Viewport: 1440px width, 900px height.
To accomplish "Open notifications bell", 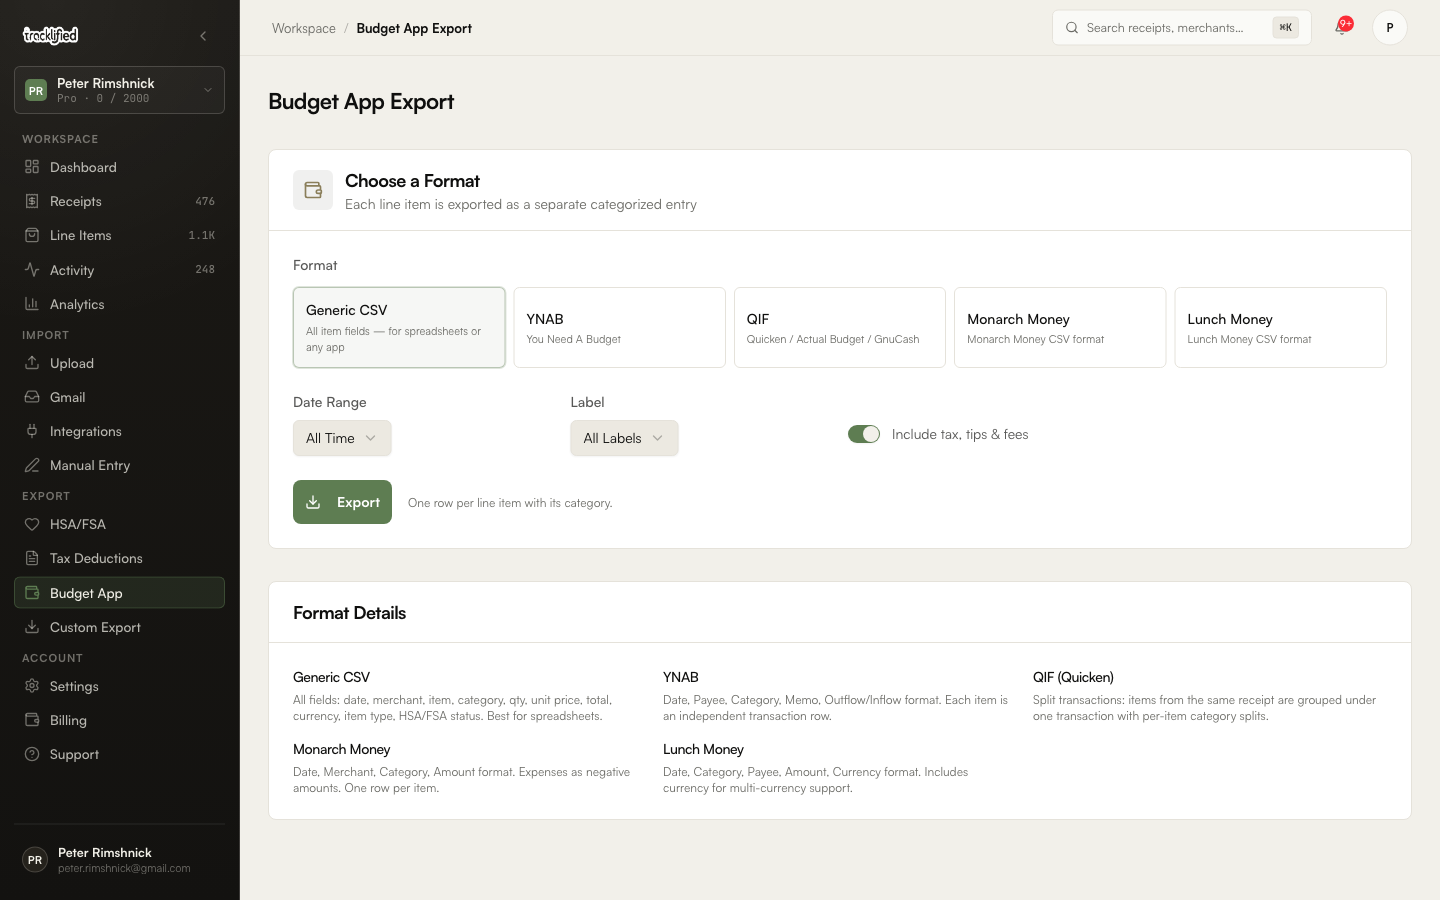I will point(1342,27).
